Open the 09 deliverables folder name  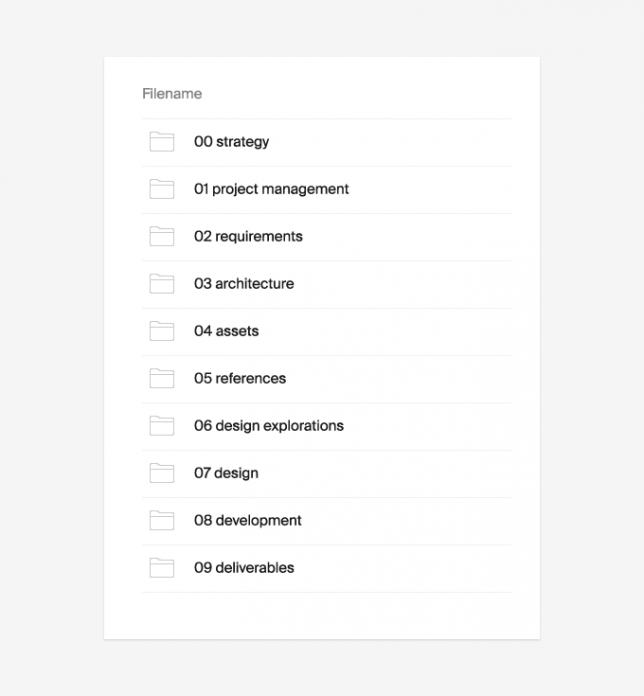pos(244,568)
